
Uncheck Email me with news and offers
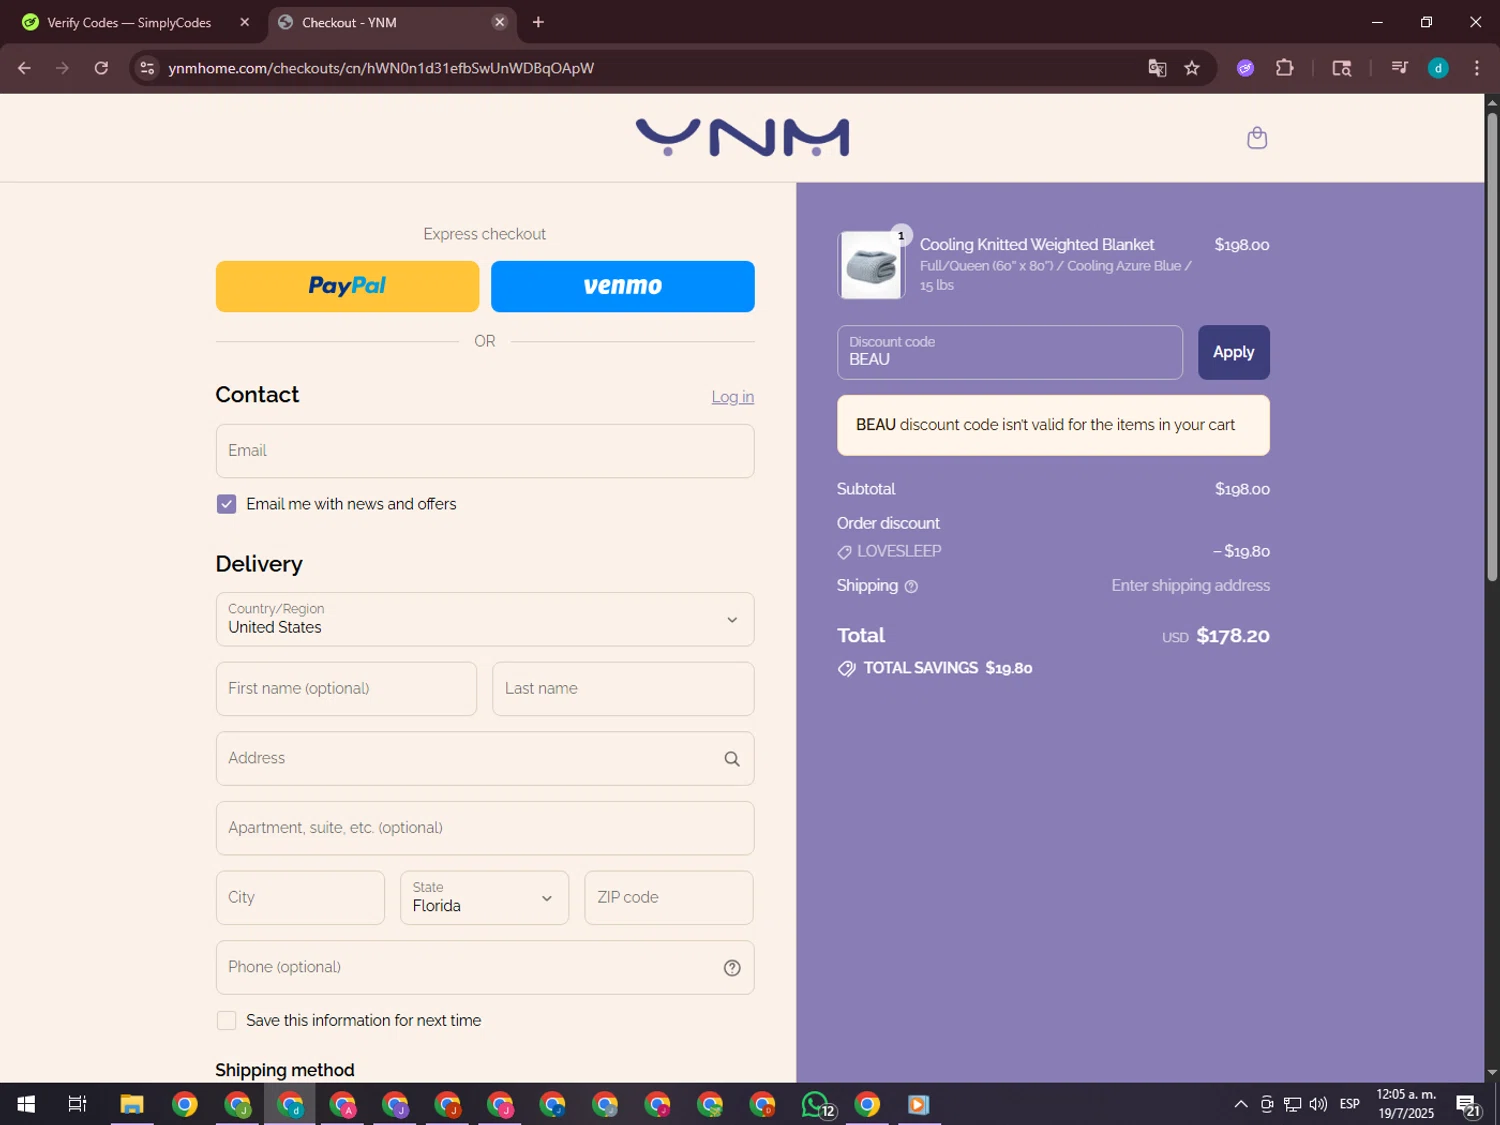point(226,504)
